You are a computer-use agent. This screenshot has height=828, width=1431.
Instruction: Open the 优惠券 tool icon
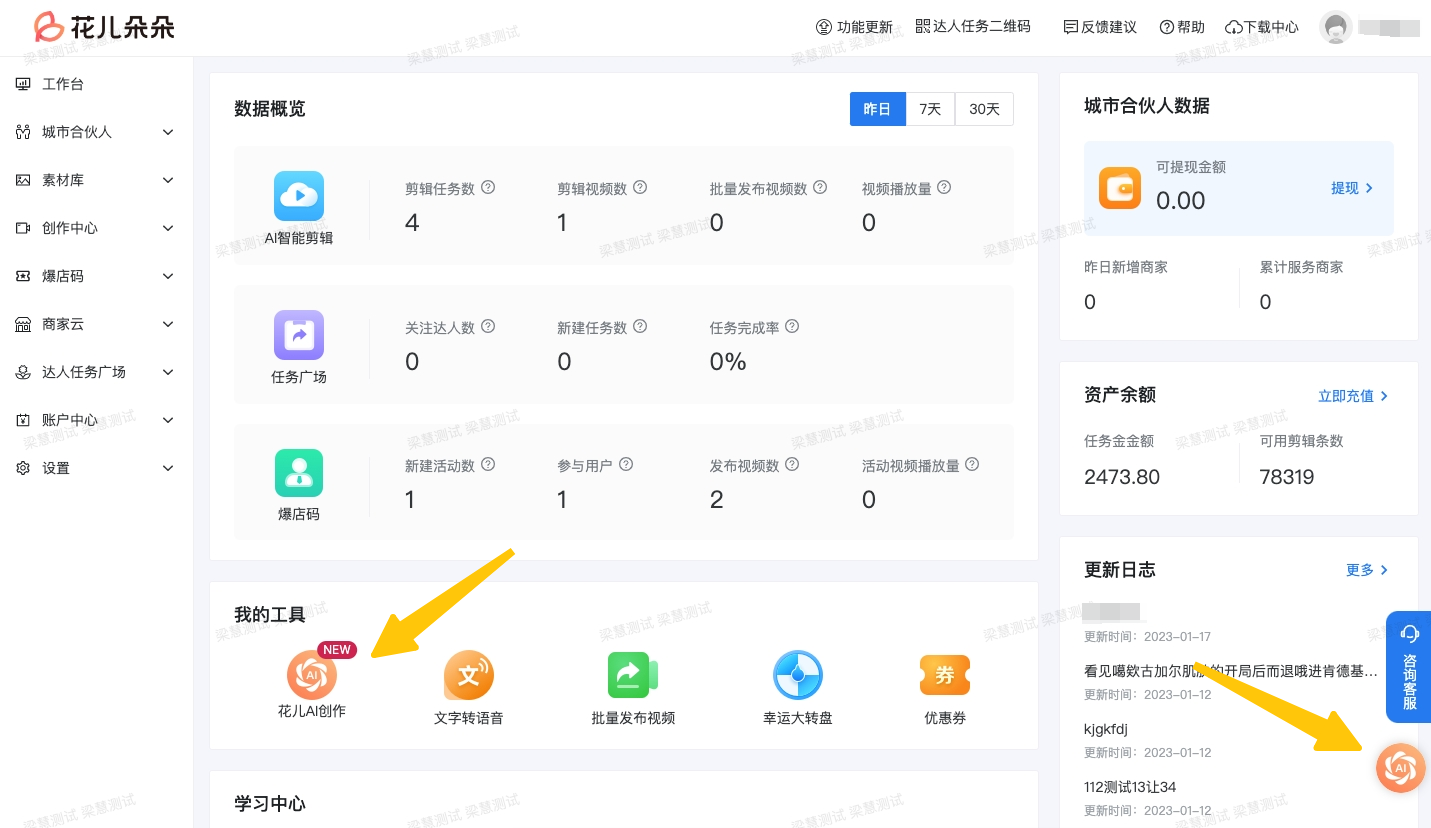pyautogui.click(x=945, y=675)
